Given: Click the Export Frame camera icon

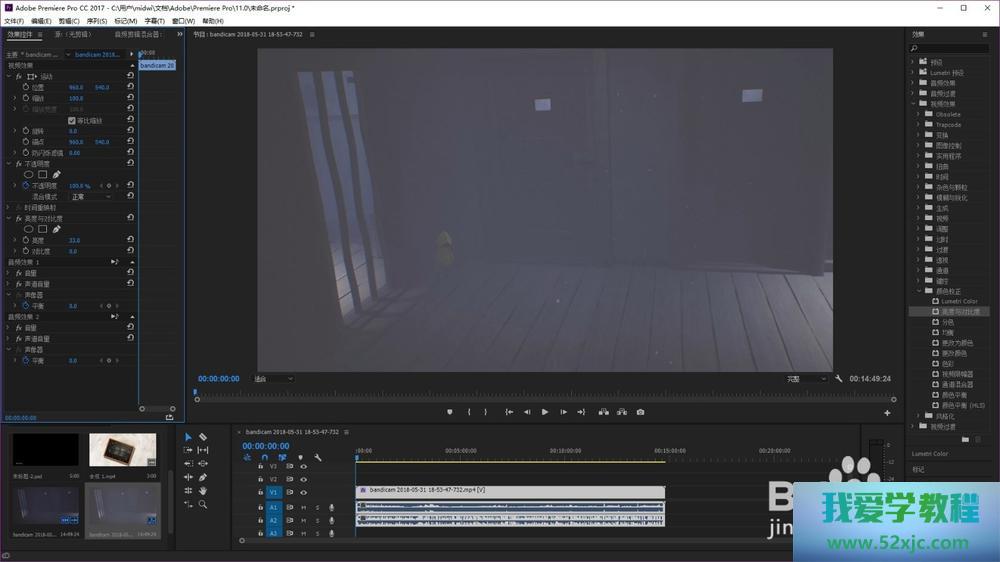Looking at the screenshot, I should point(640,412).
